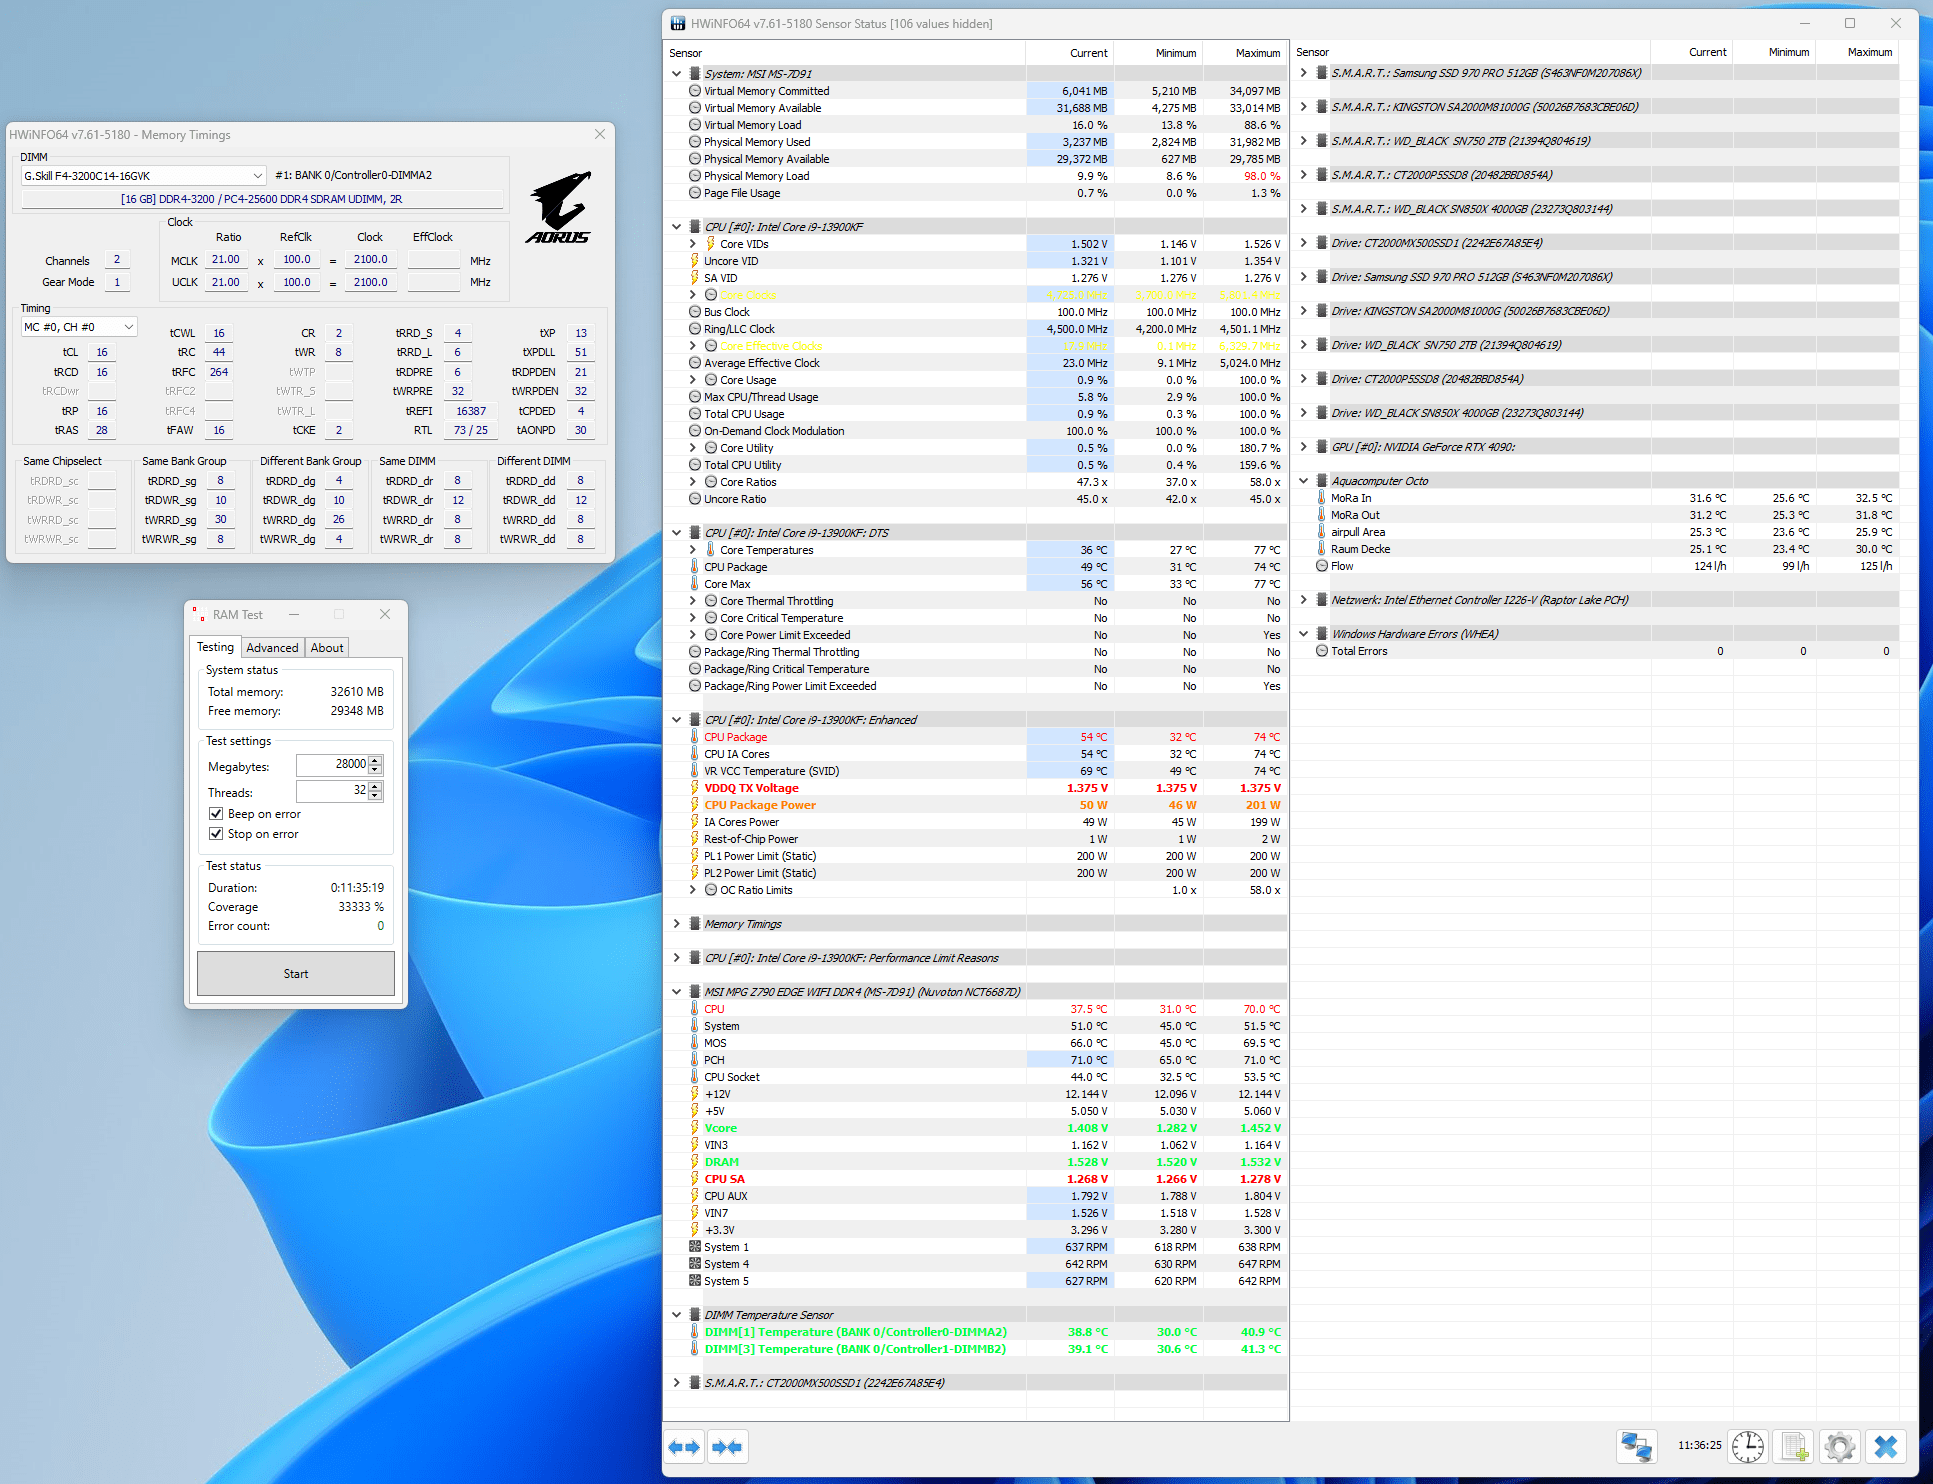Click the expand columns left-right arrows button
1933x1484 pixels.
click(x=685, y=1447)
